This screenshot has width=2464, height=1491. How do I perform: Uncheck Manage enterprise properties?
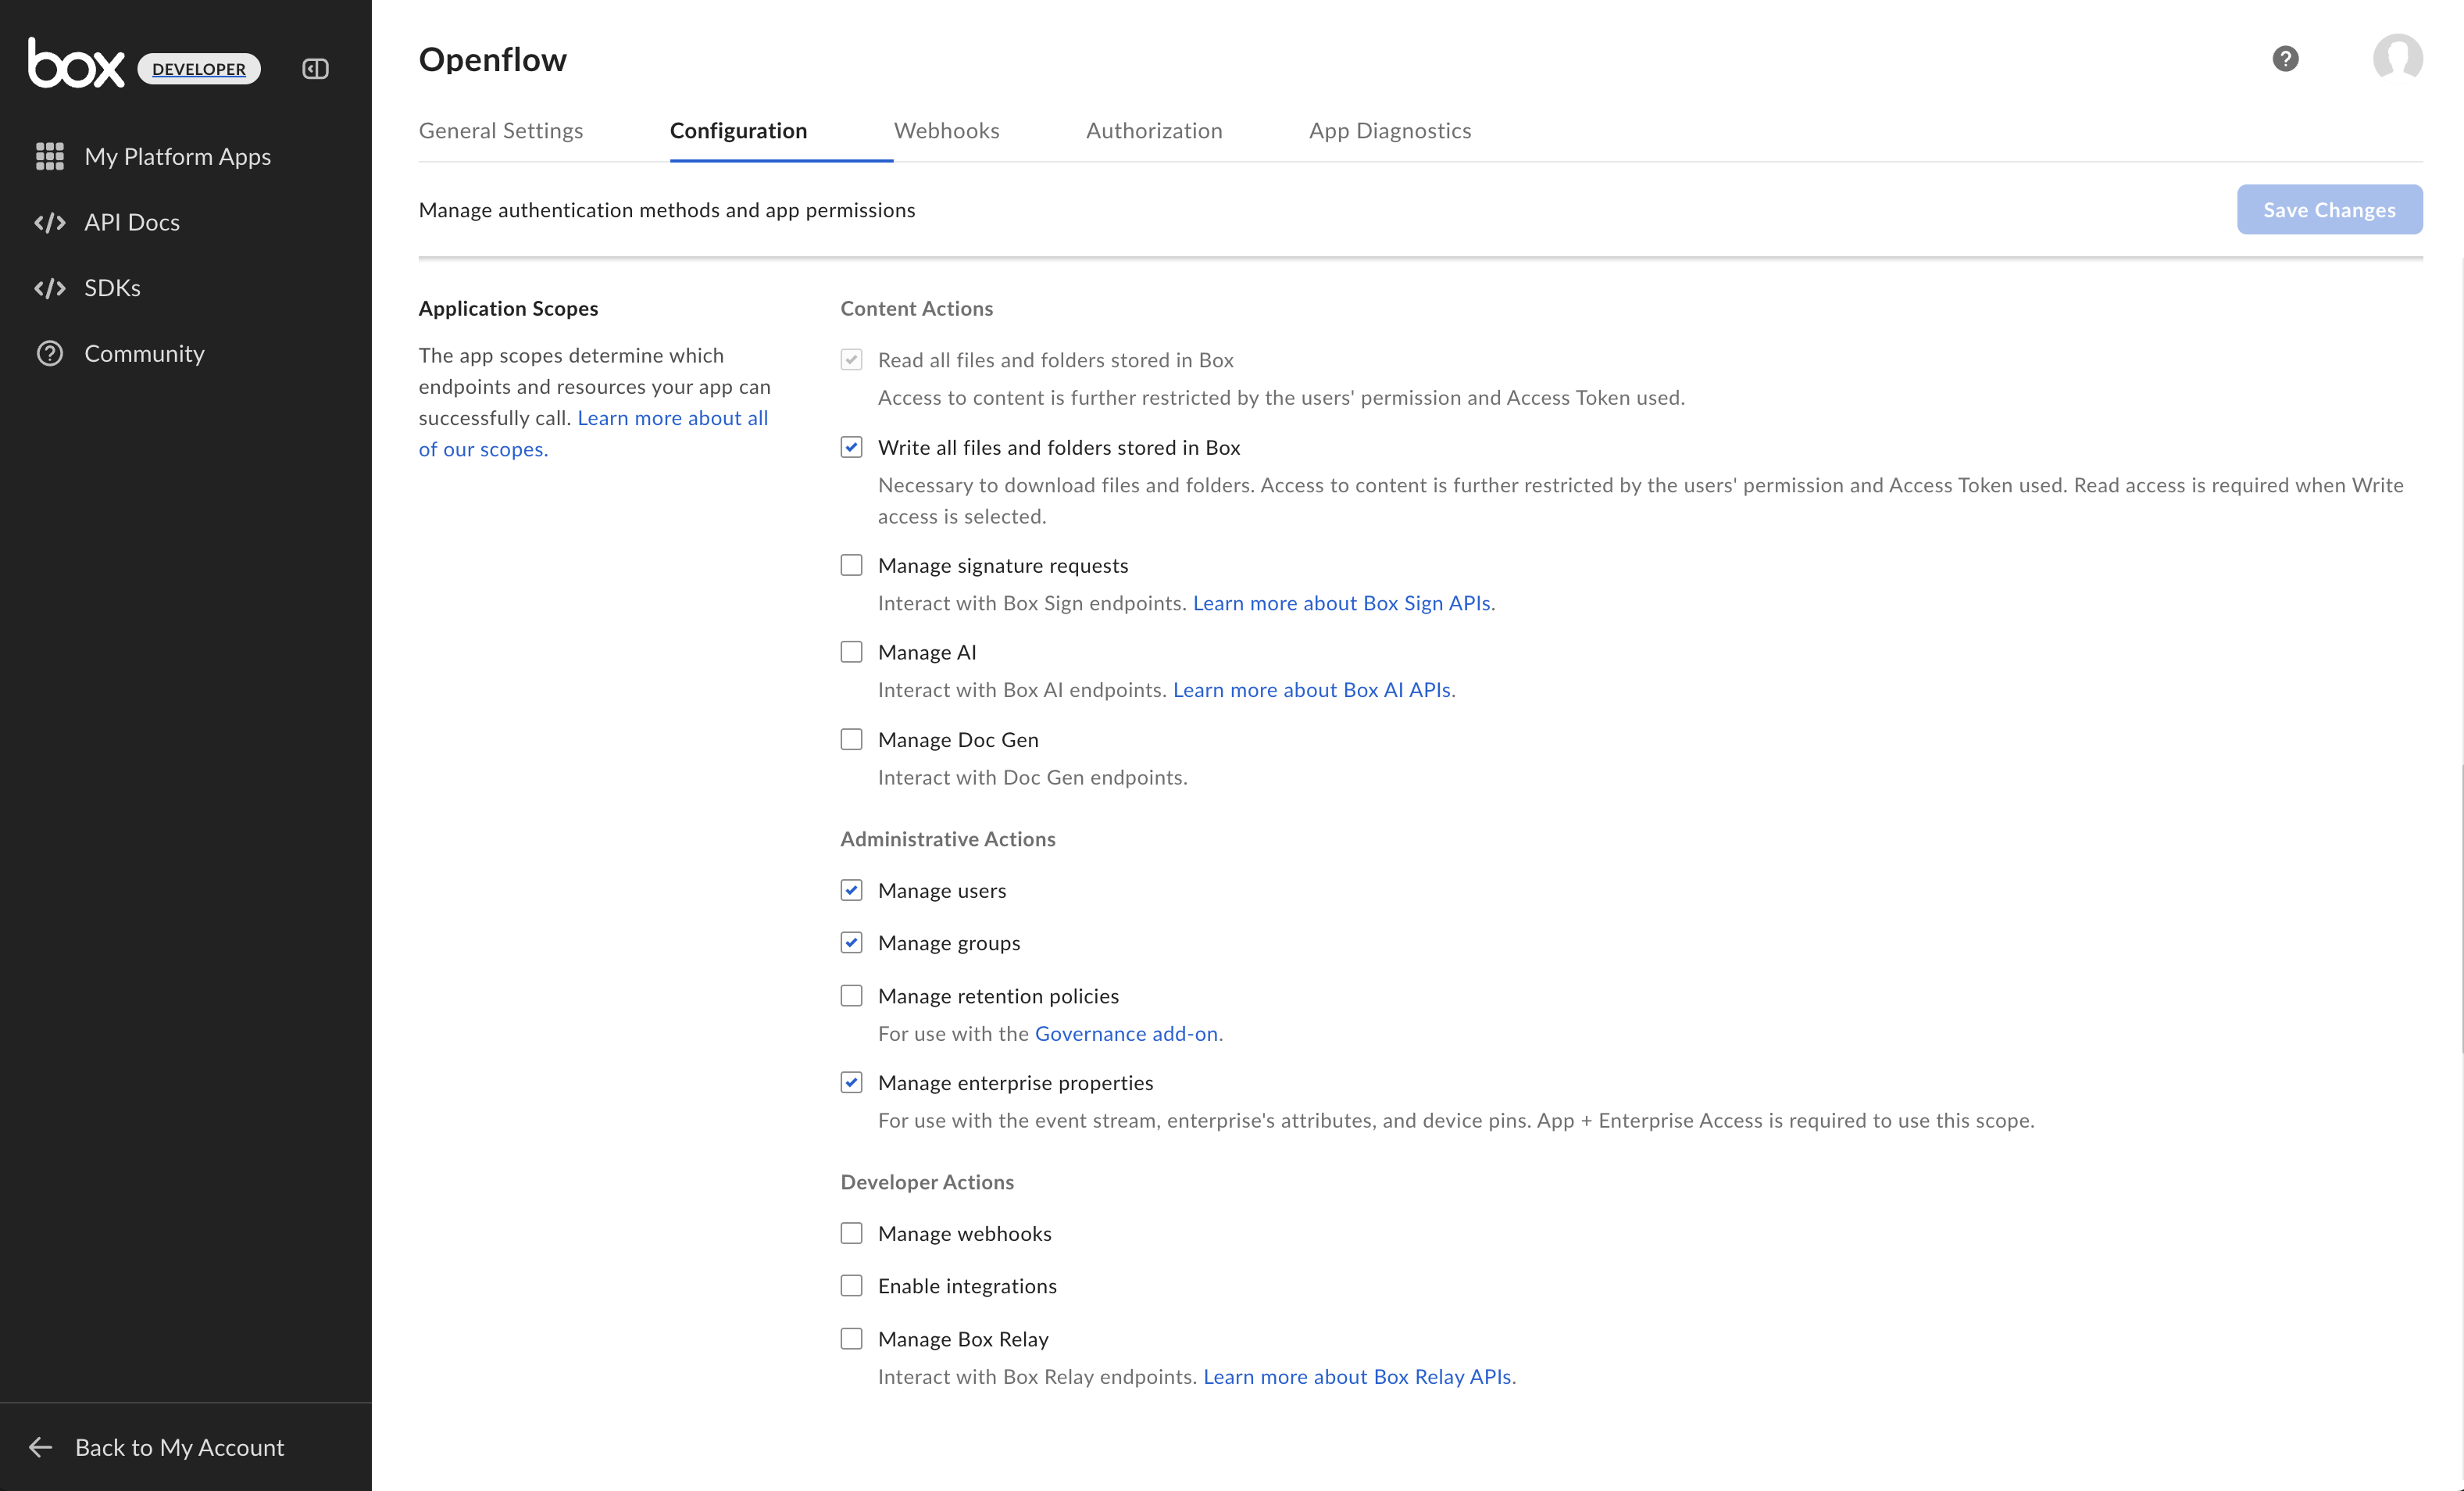851,1082
